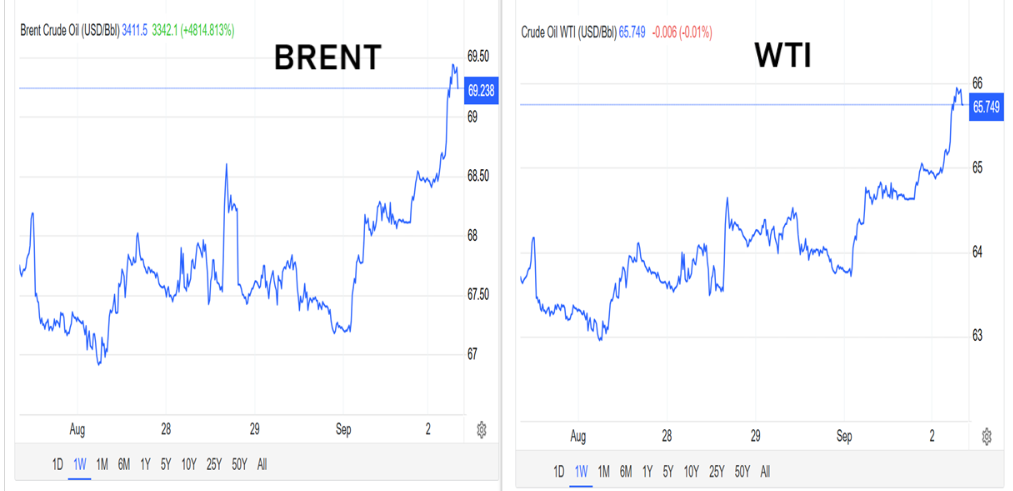Select 50Y range for Brent chart
This screenshot has width=1013, height=491.
point(240,464)
